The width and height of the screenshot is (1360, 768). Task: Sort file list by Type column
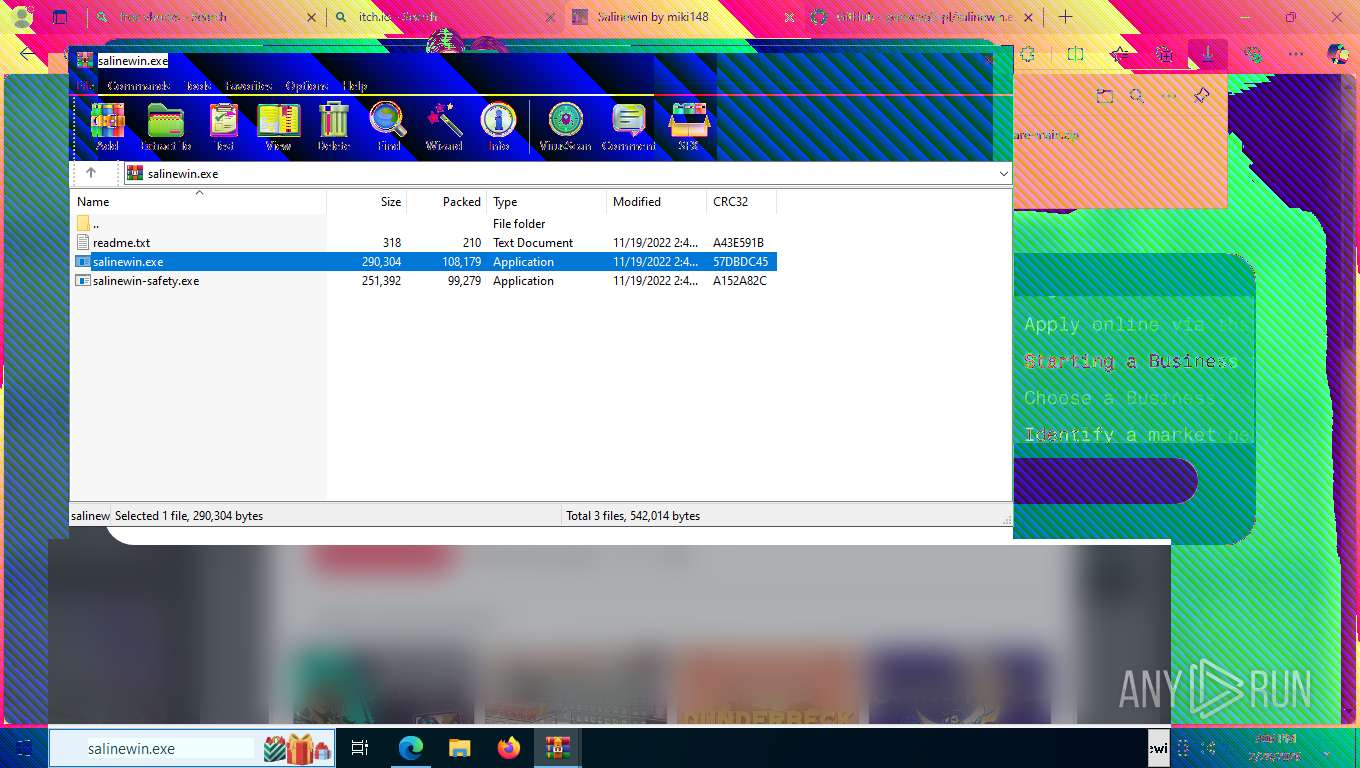[x=547, y=201]
